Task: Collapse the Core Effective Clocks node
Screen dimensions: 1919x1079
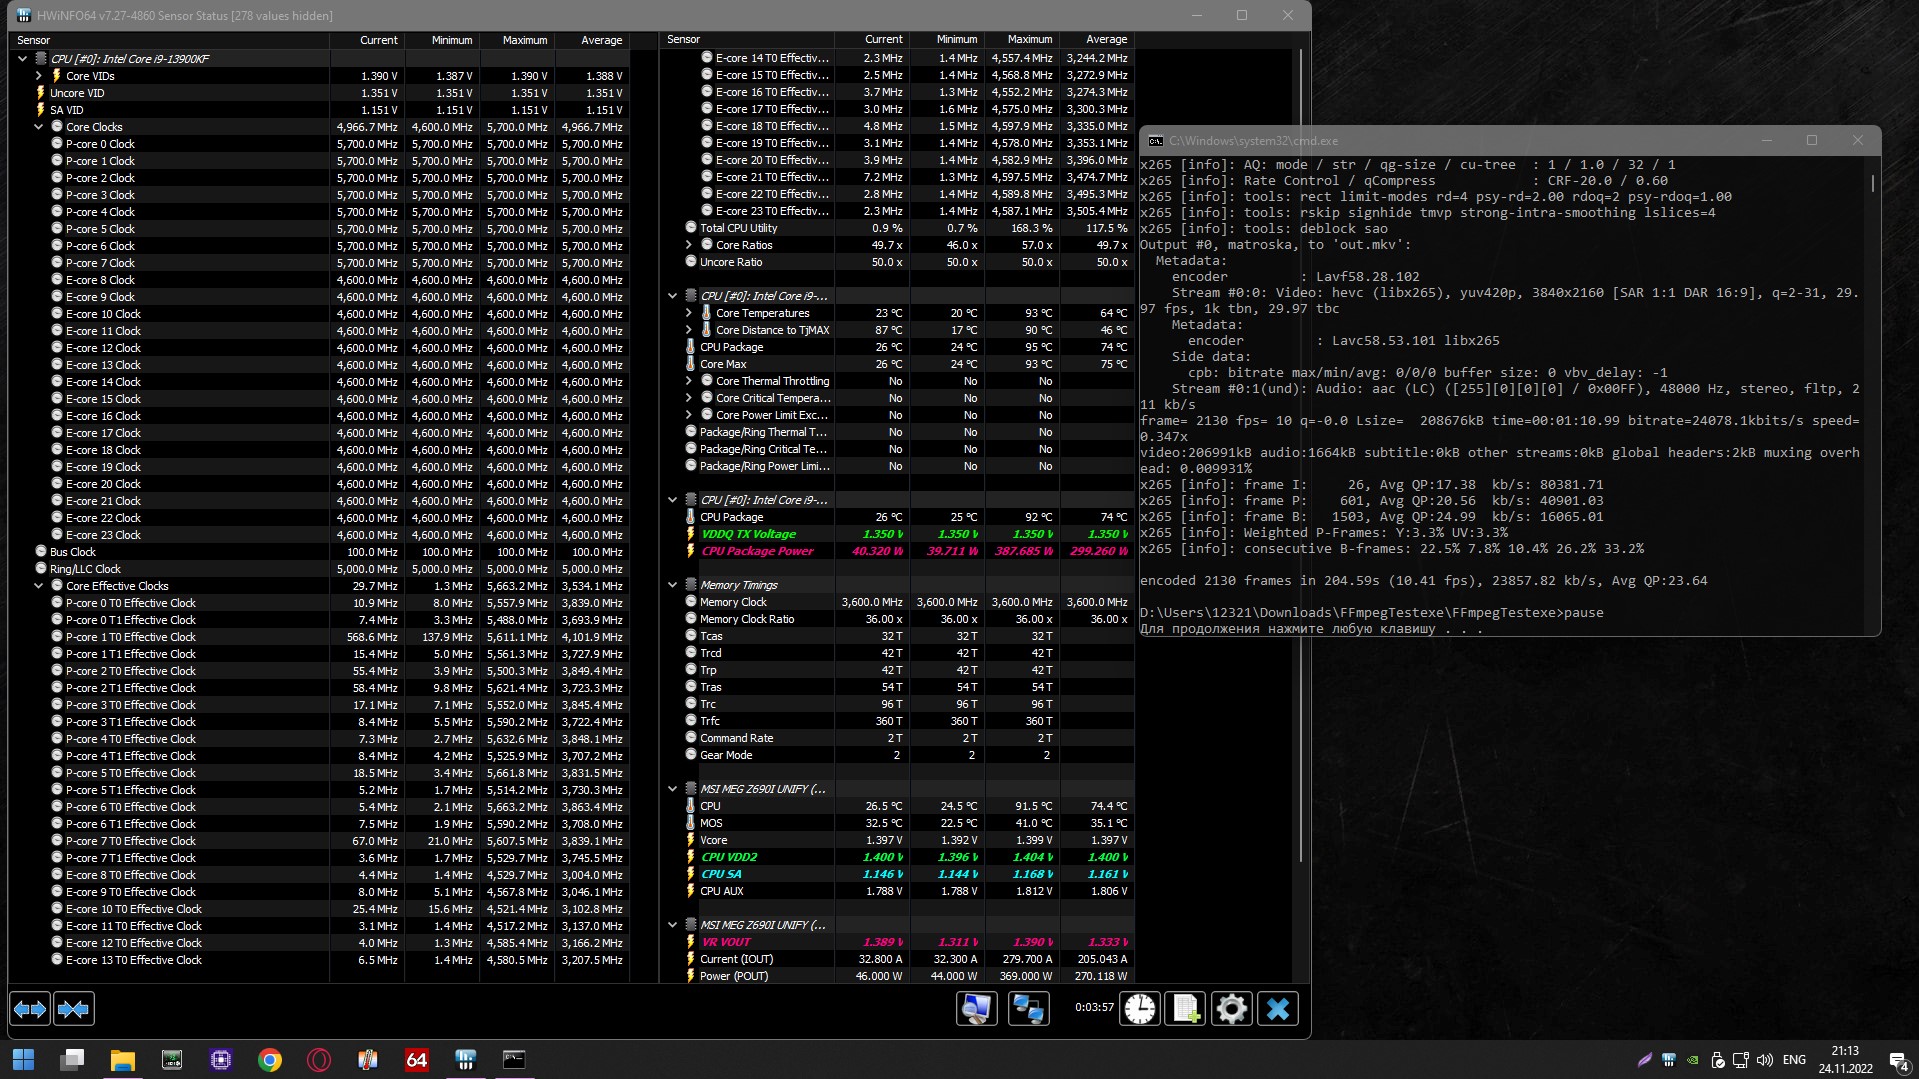Action: (39, 586)
